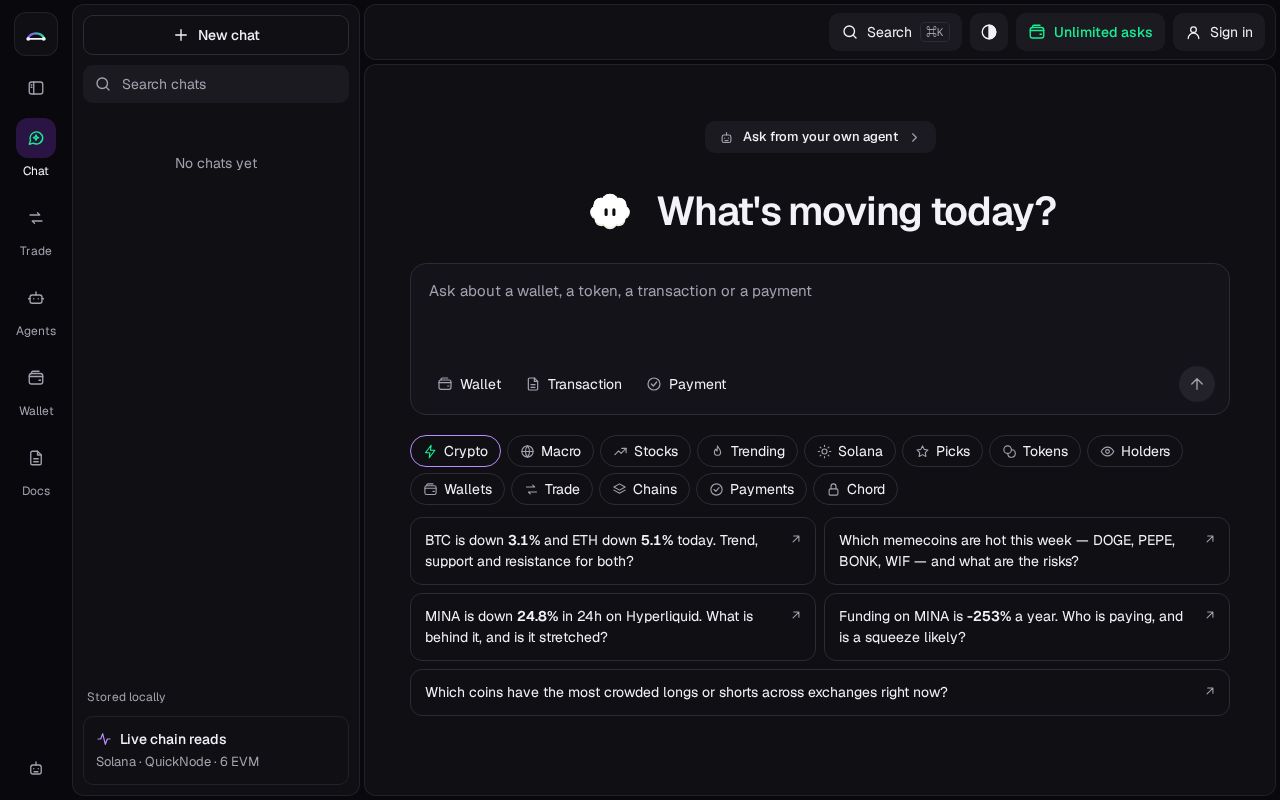
Task: Click the Sign in button
Action: (x=1219, y=32)
